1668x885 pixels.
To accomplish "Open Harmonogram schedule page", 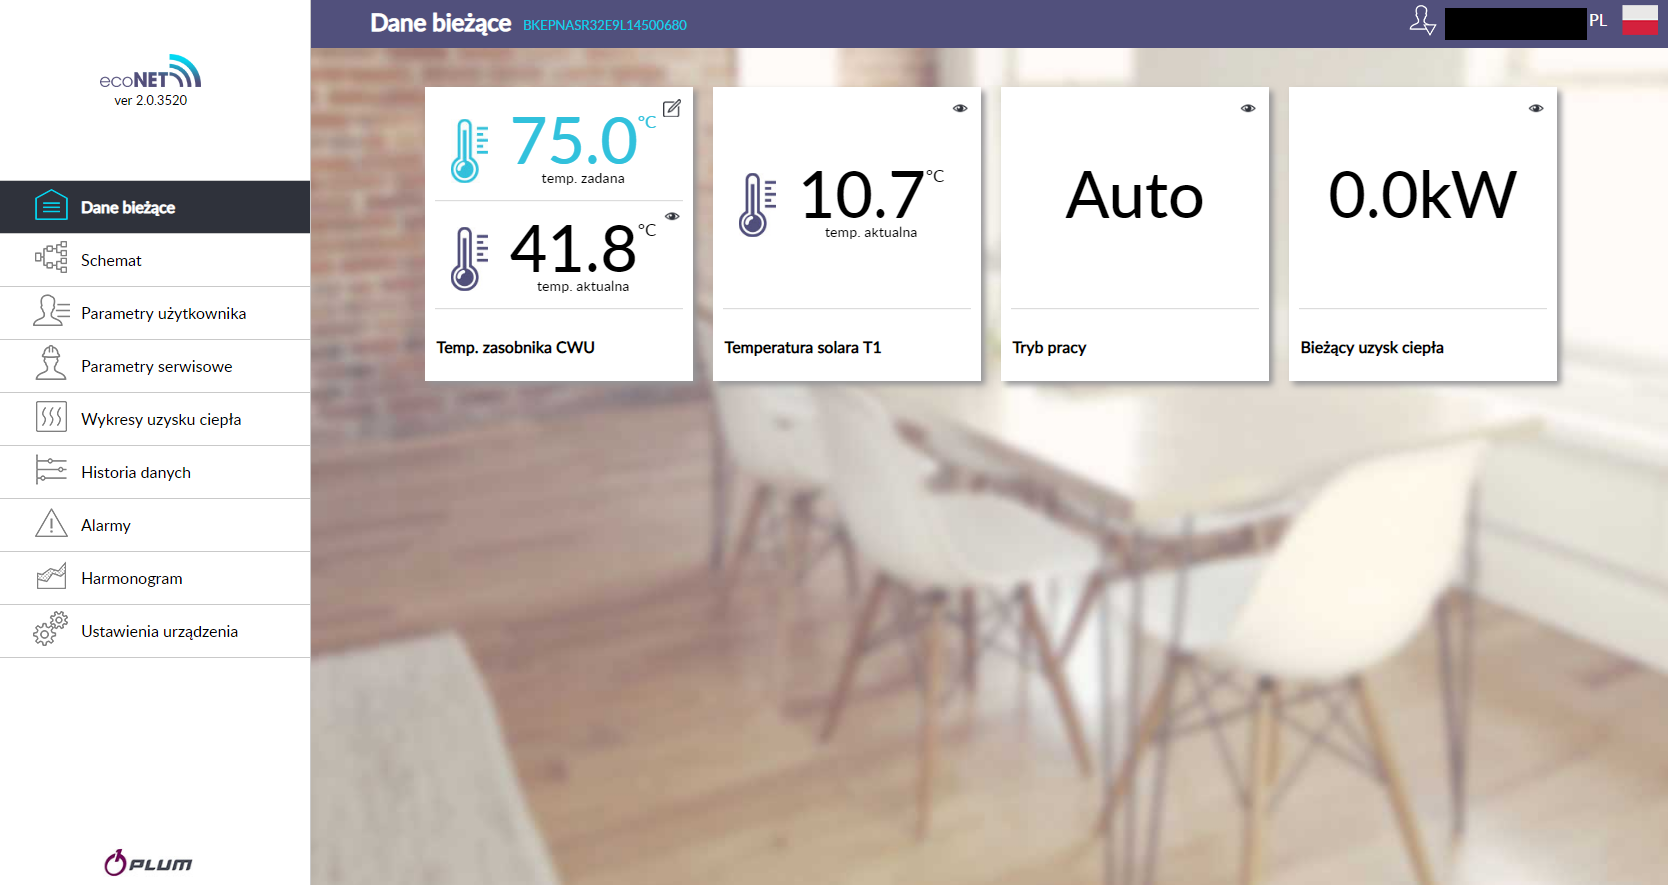I will pyautogui.click(x=132, y=578).
